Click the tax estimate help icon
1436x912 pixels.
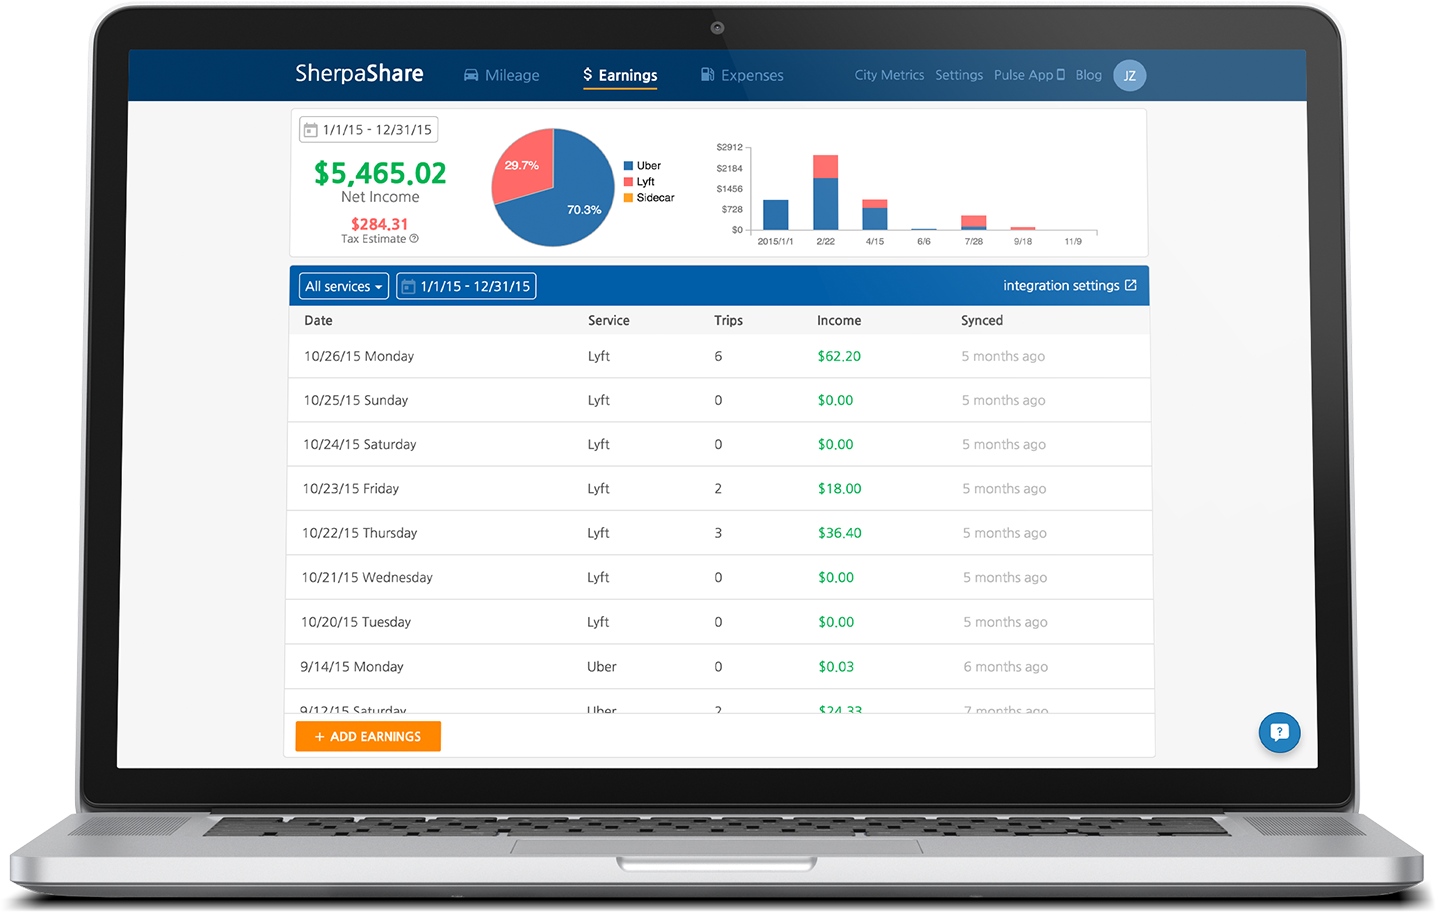tap(414, 239)
